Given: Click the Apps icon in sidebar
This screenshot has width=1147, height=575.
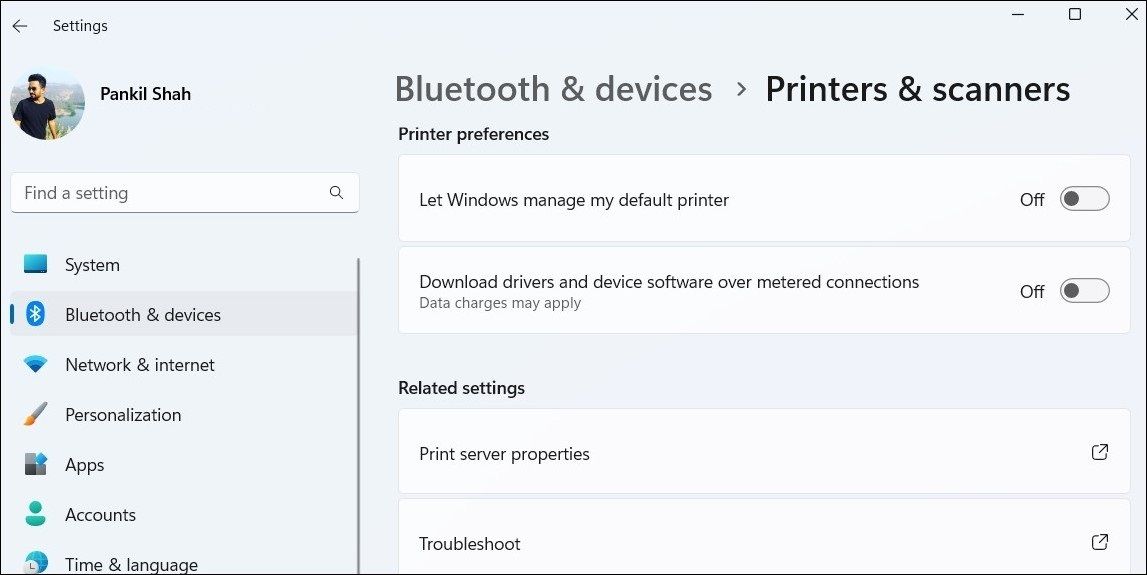Looking at the screenshot, I should 36,465.
